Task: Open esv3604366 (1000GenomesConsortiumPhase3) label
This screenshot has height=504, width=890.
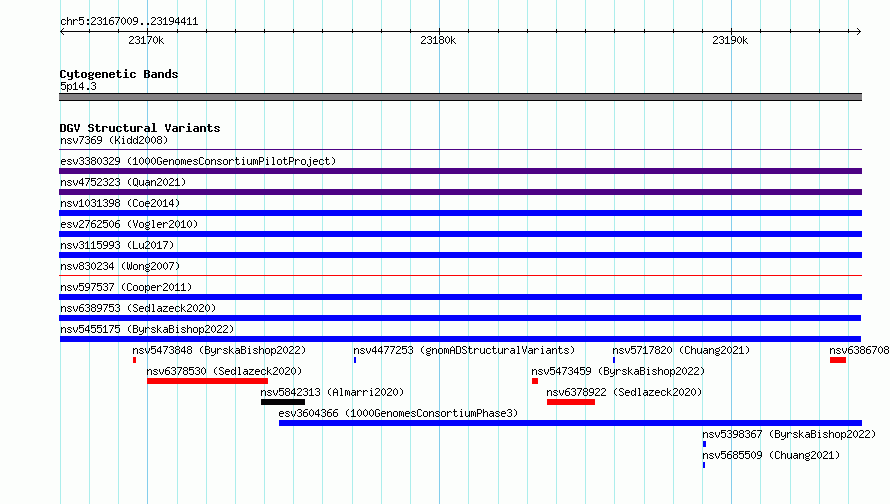Action: coord(398,413)
